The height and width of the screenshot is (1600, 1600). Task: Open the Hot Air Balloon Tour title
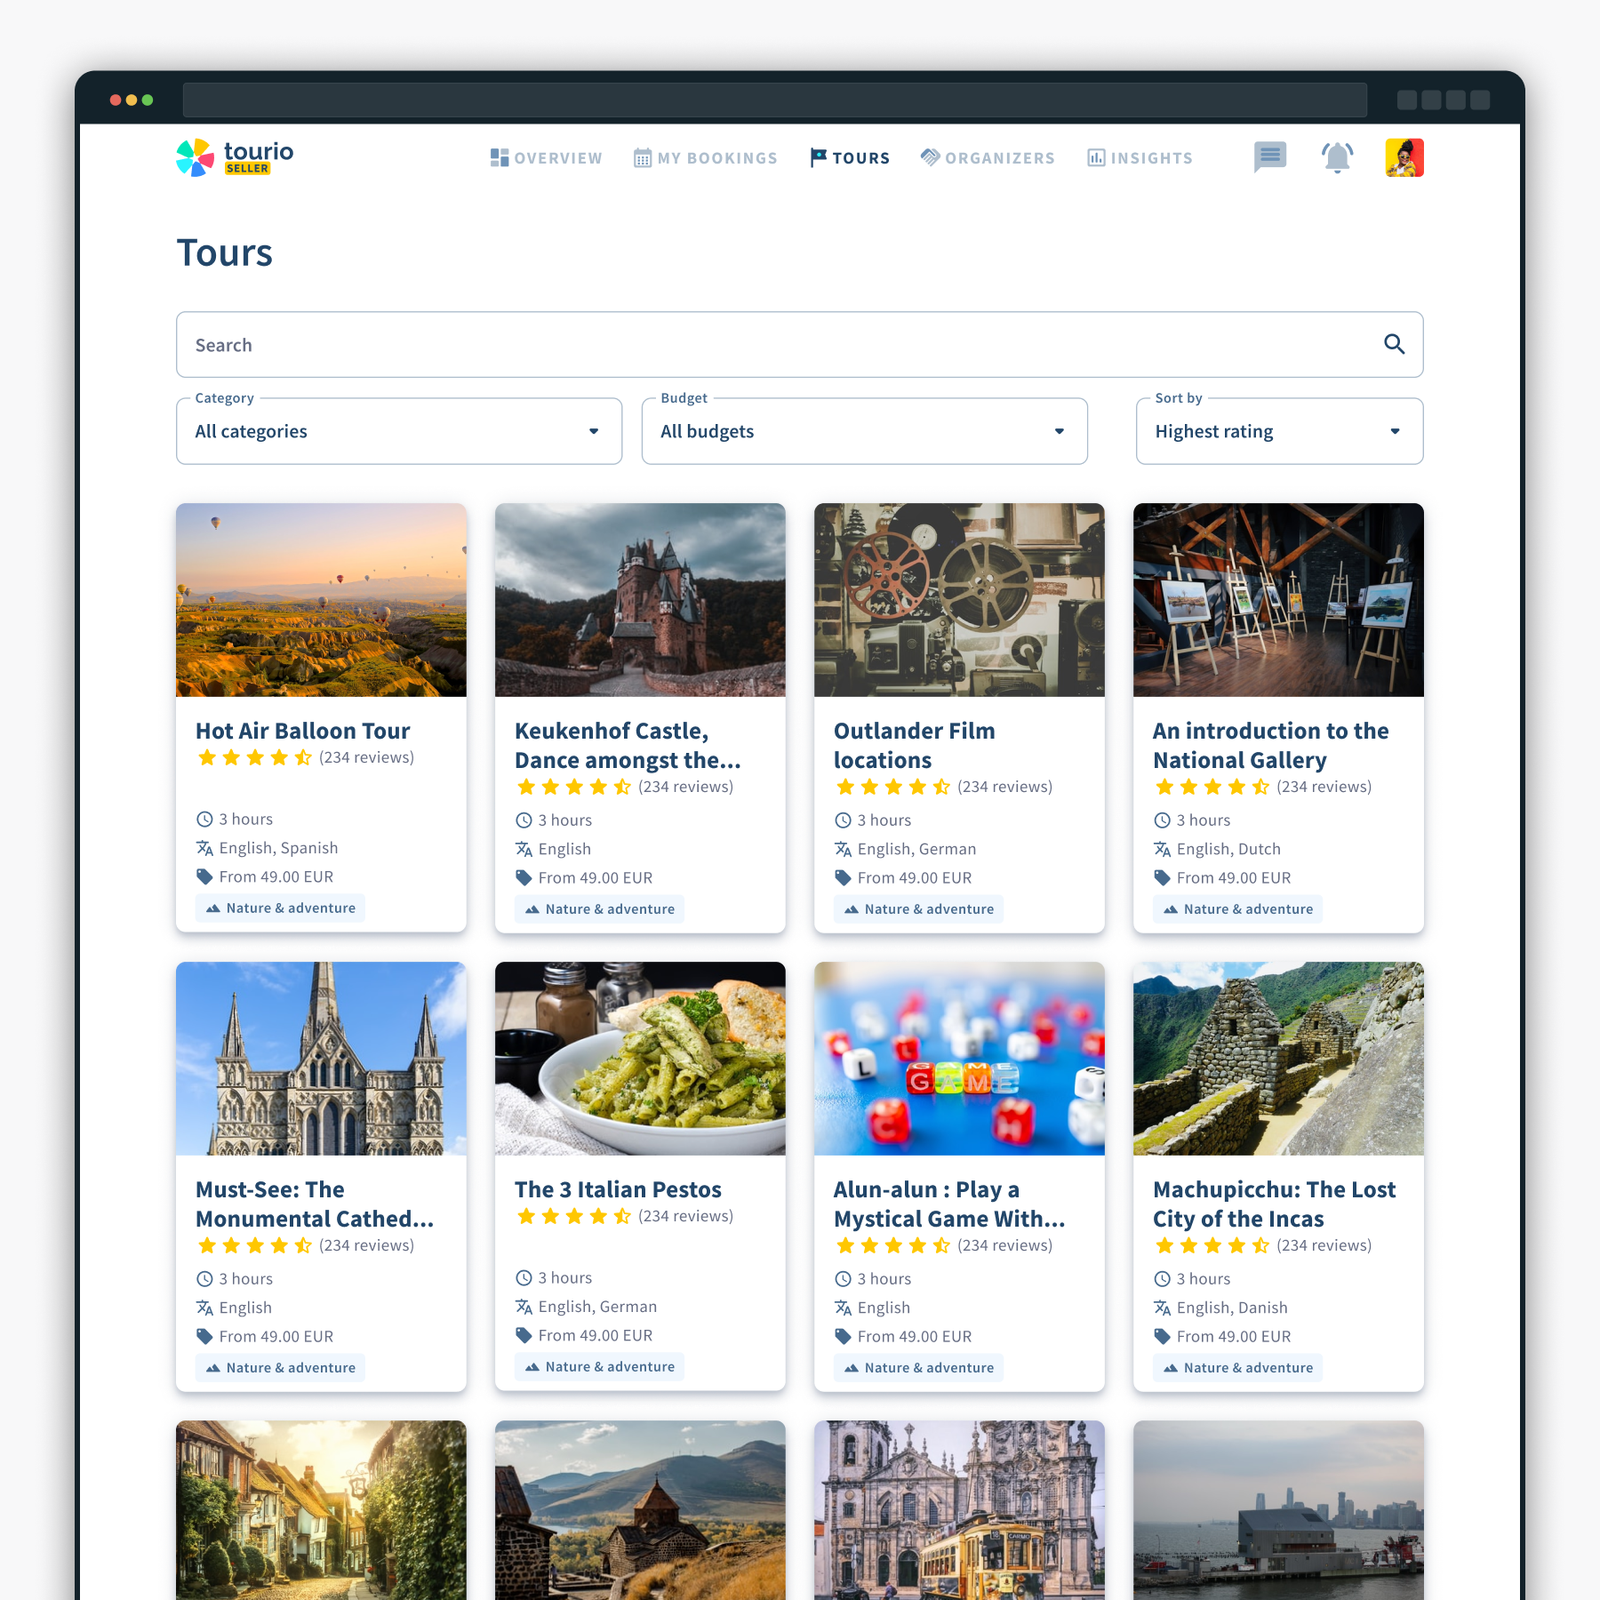(303, 731)
